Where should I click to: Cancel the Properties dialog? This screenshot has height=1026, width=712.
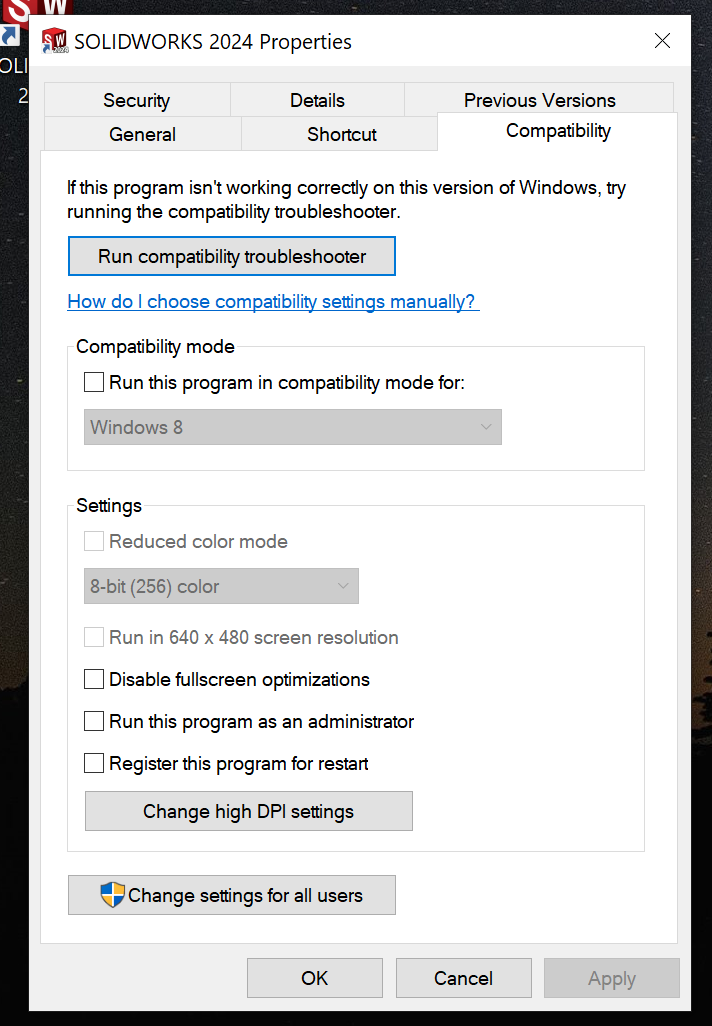[x=463, y=978]
